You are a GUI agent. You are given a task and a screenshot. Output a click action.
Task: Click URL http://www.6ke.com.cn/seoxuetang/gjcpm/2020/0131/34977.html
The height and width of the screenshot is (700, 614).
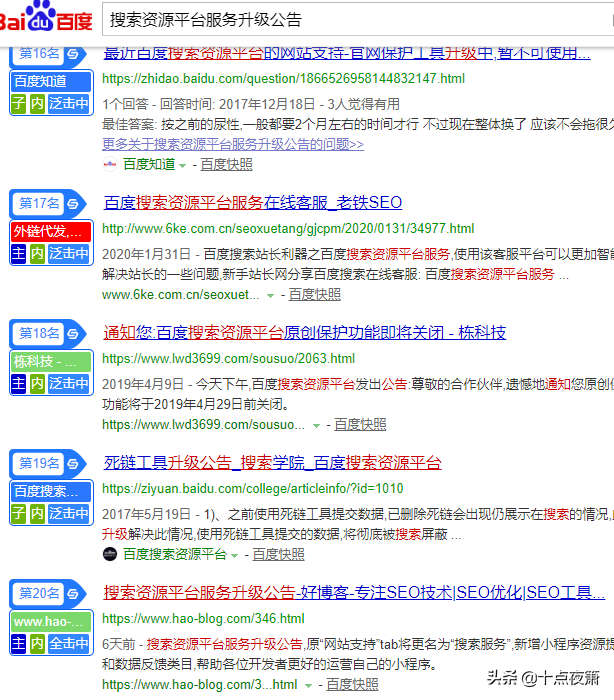pyautogui.click(x=288, y=229)
